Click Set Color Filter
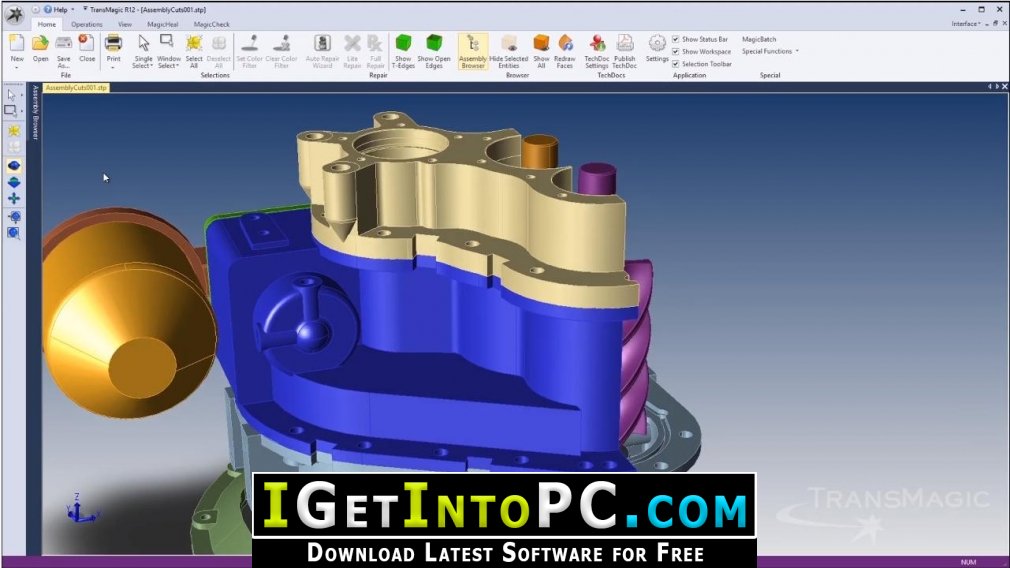1010x568 pixels. [x=249, y=52]
